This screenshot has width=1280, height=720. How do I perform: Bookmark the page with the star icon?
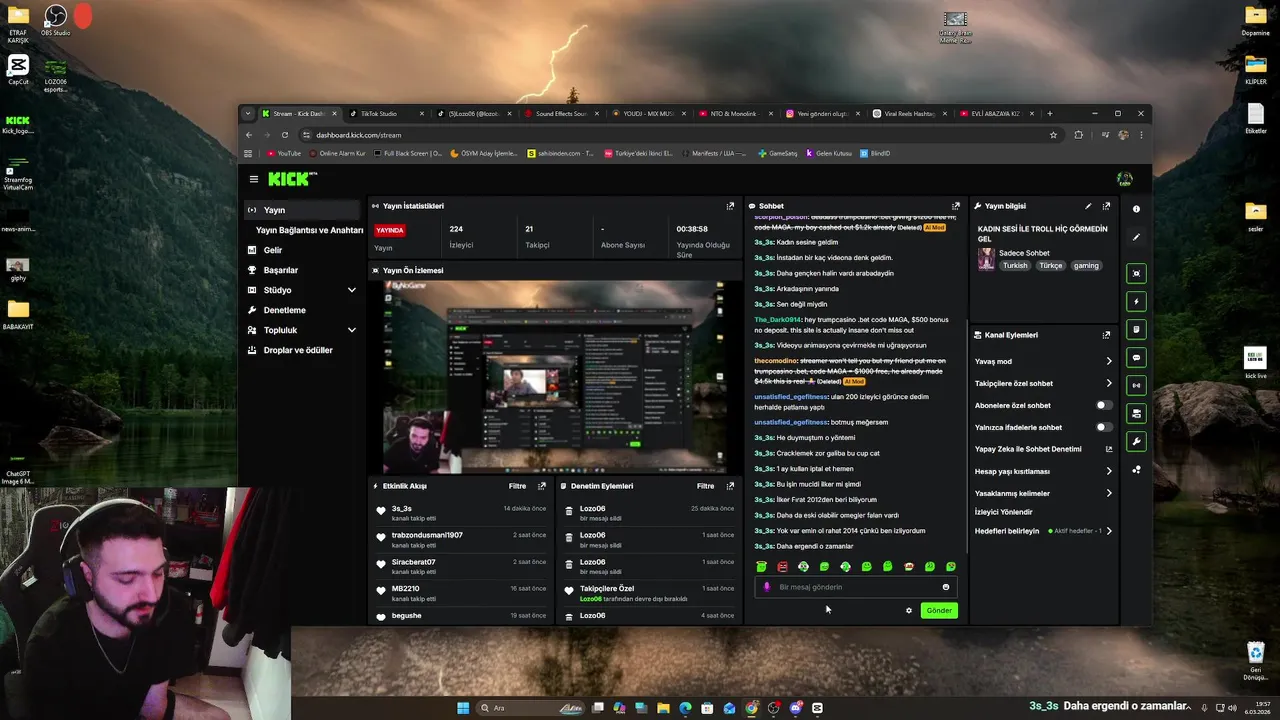(1053, 135)
